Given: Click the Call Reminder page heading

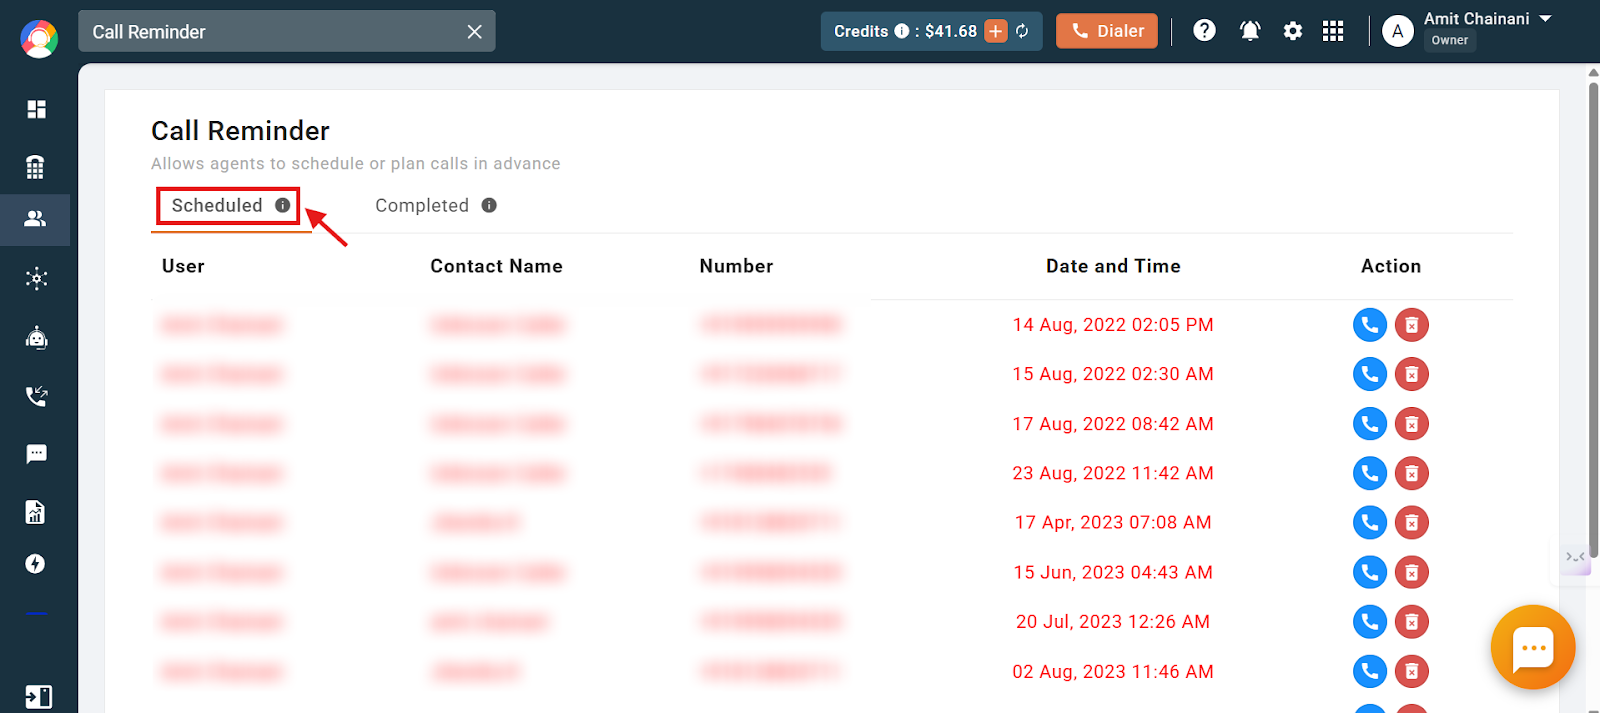Looking at the screenshot, I should coord(240,131).
